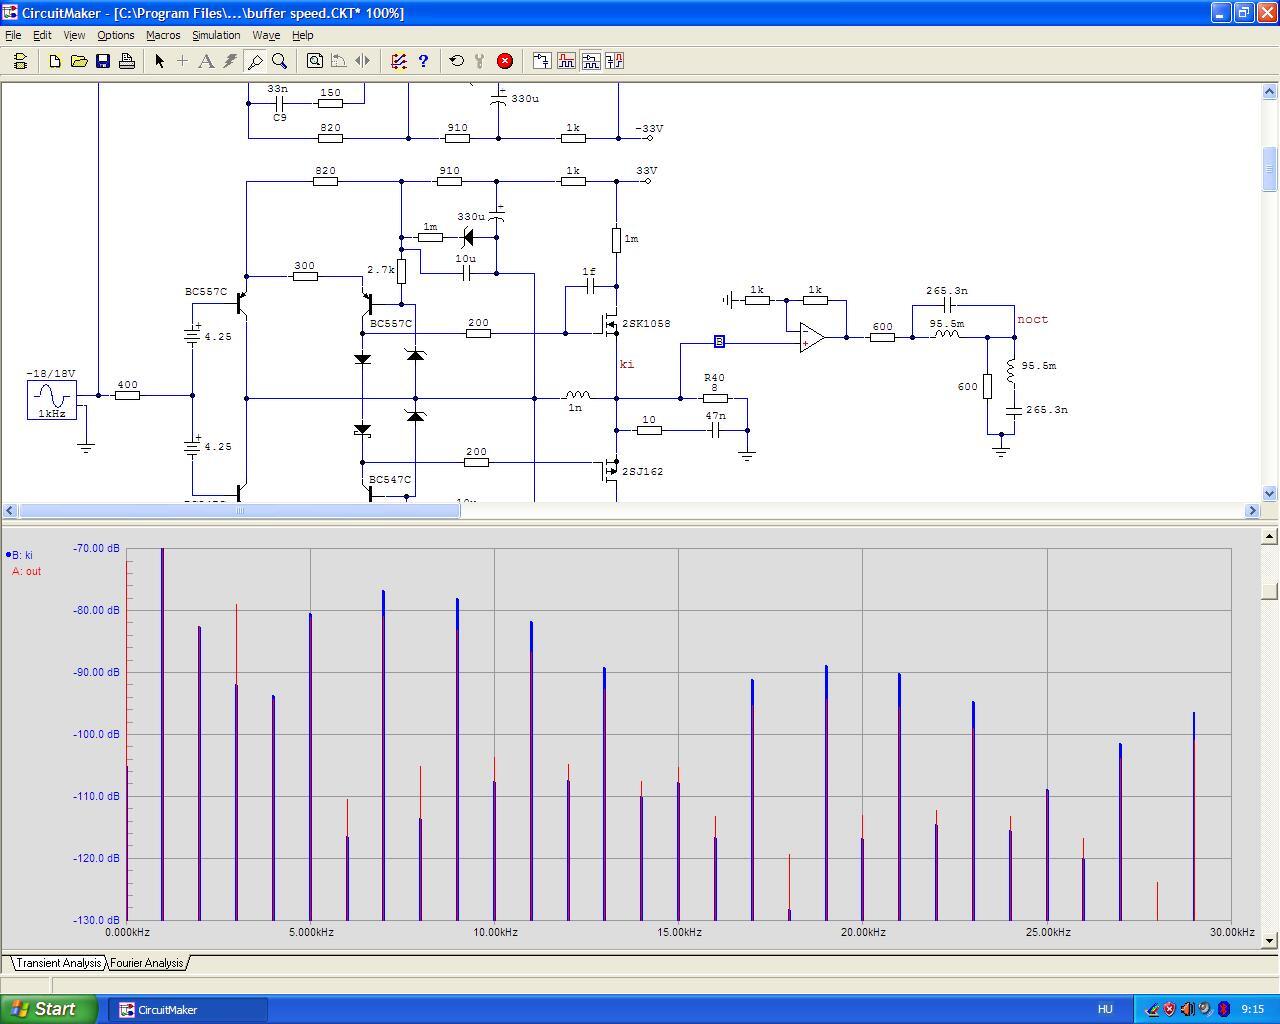The height and width of the screenshot is (1024, 1280).
Task: Select the 'A: out' trace label
Action: pyautogui.click(x=26, y=571)
